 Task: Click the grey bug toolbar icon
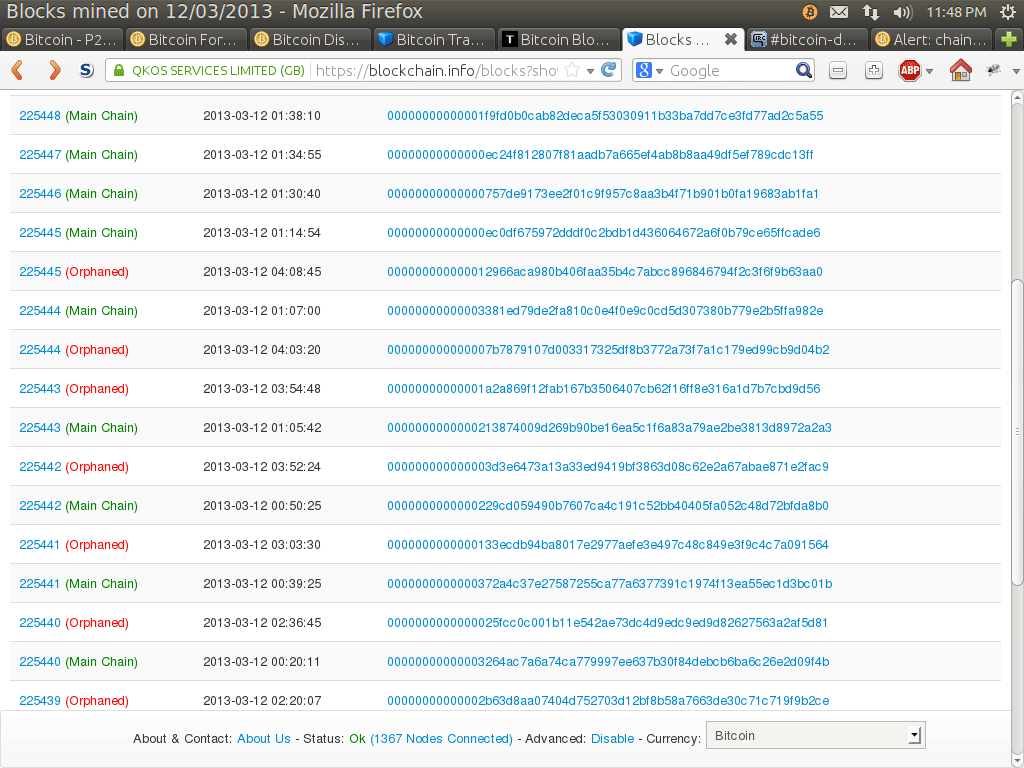point(993,70)
